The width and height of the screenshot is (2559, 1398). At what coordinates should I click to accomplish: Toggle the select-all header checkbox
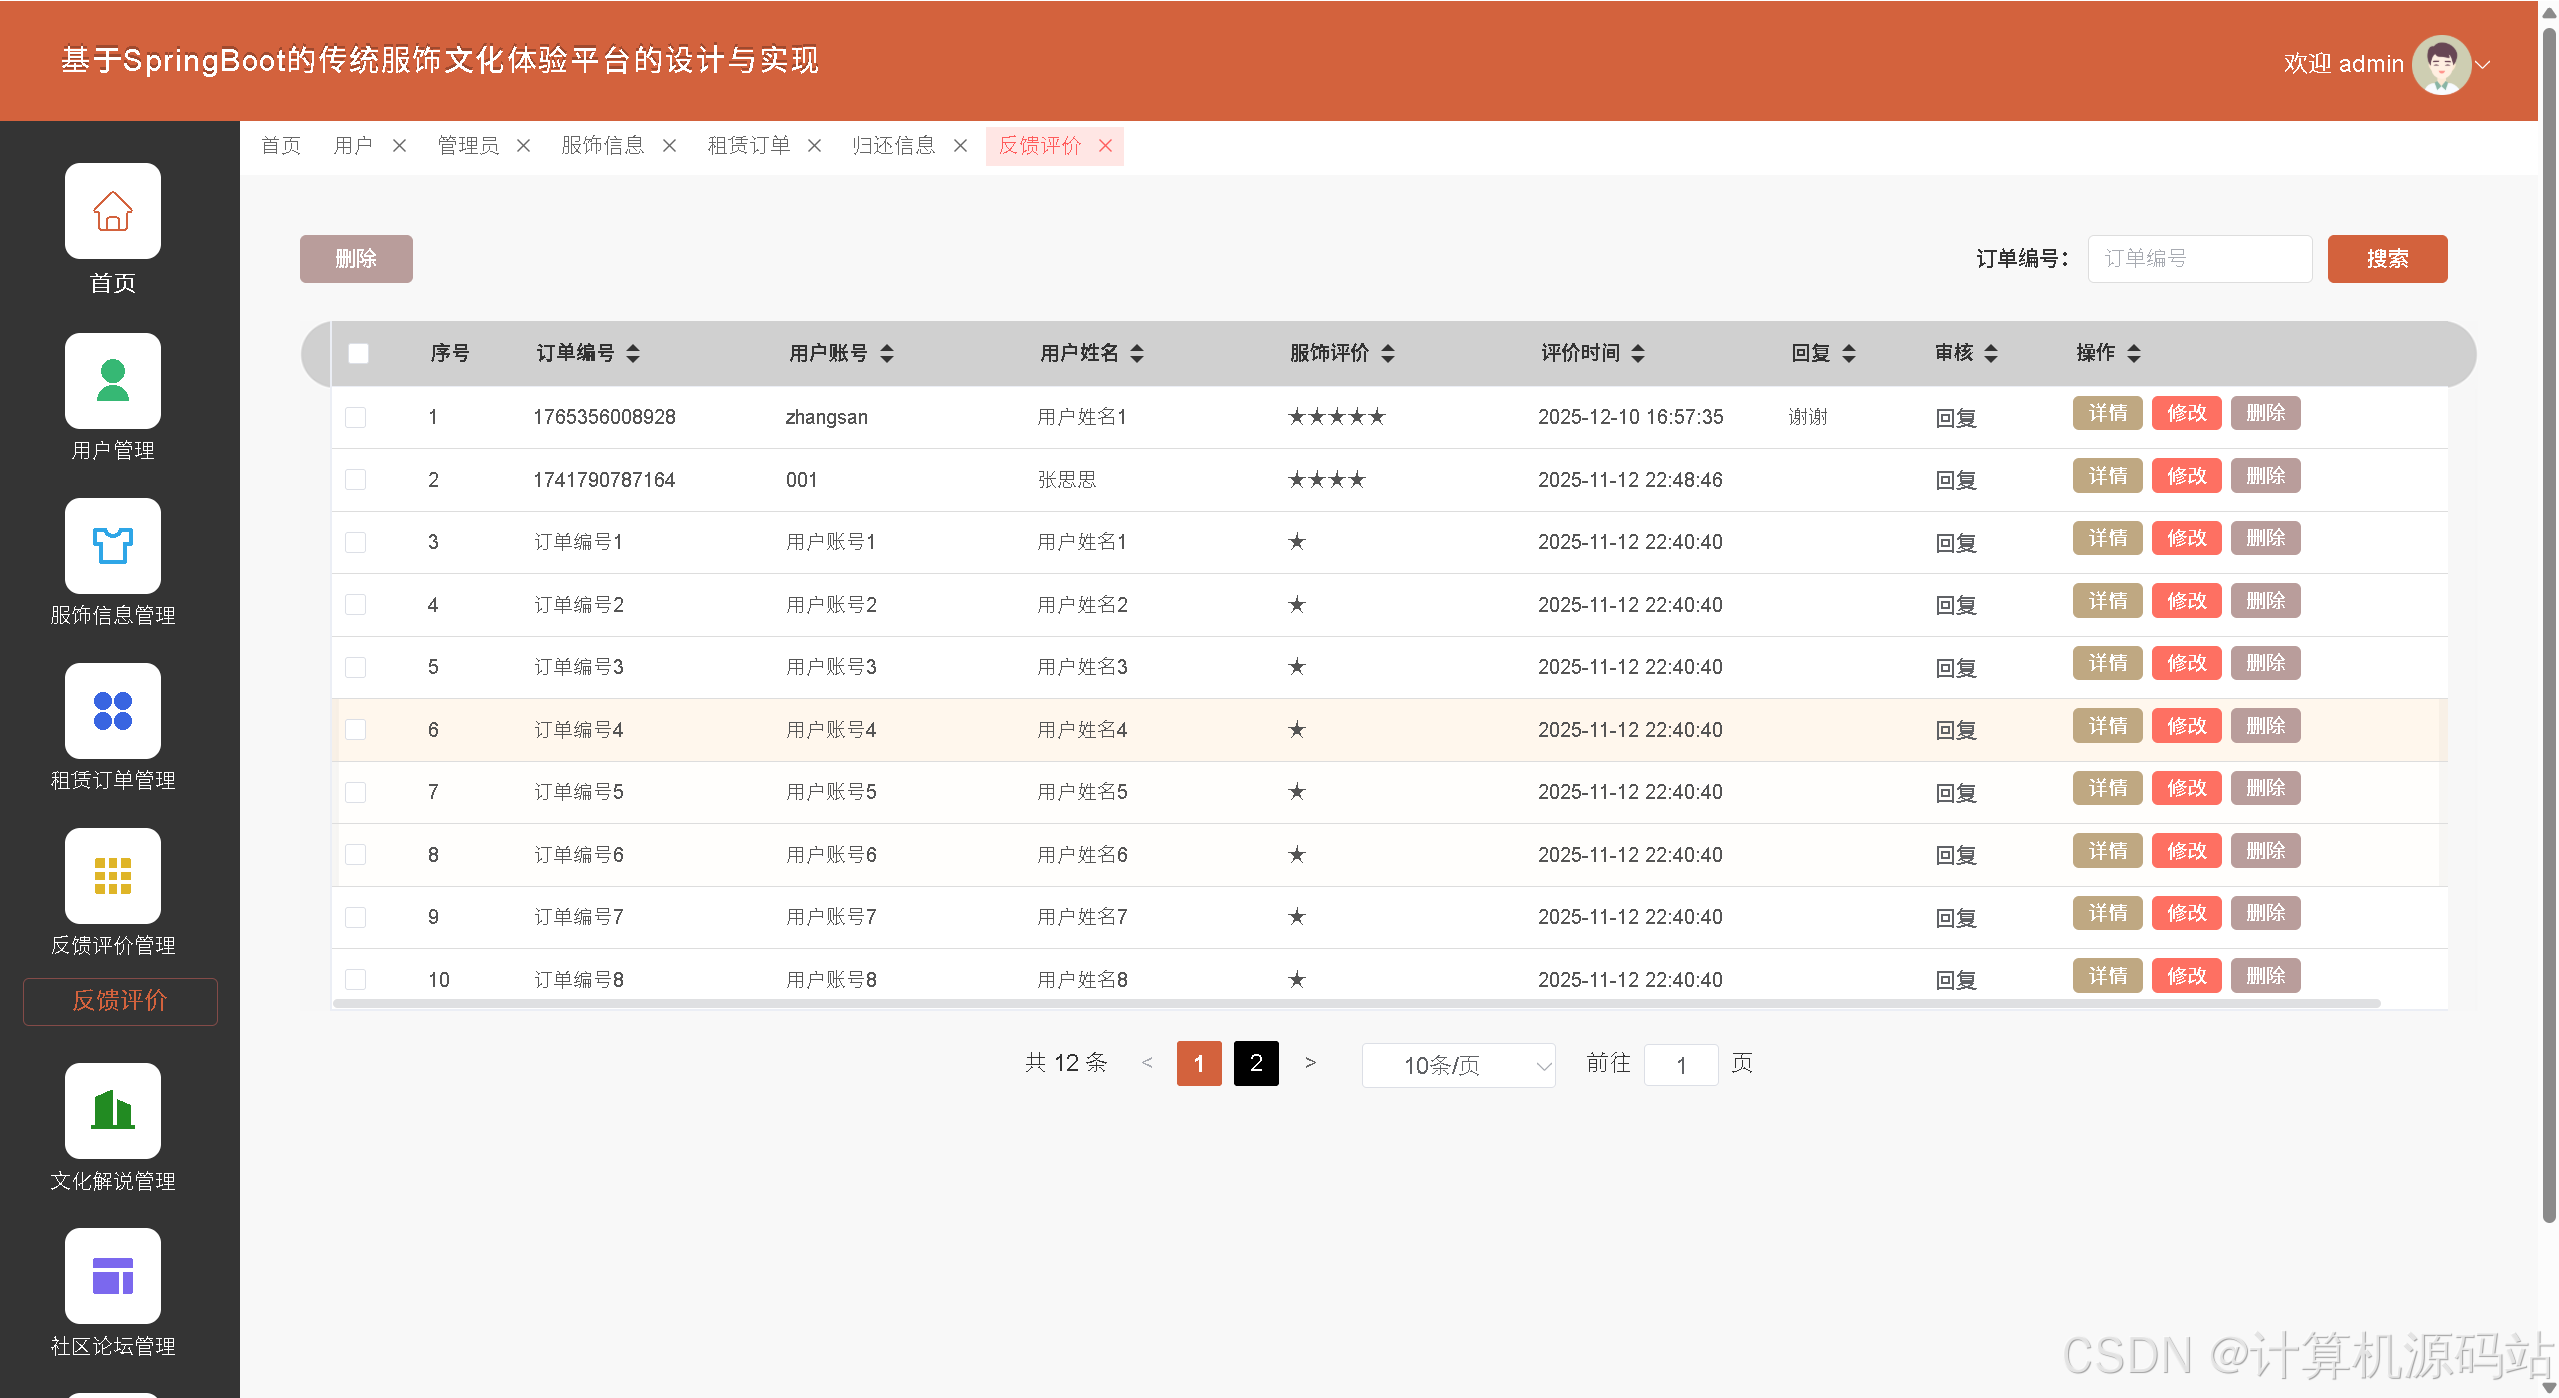358,353
